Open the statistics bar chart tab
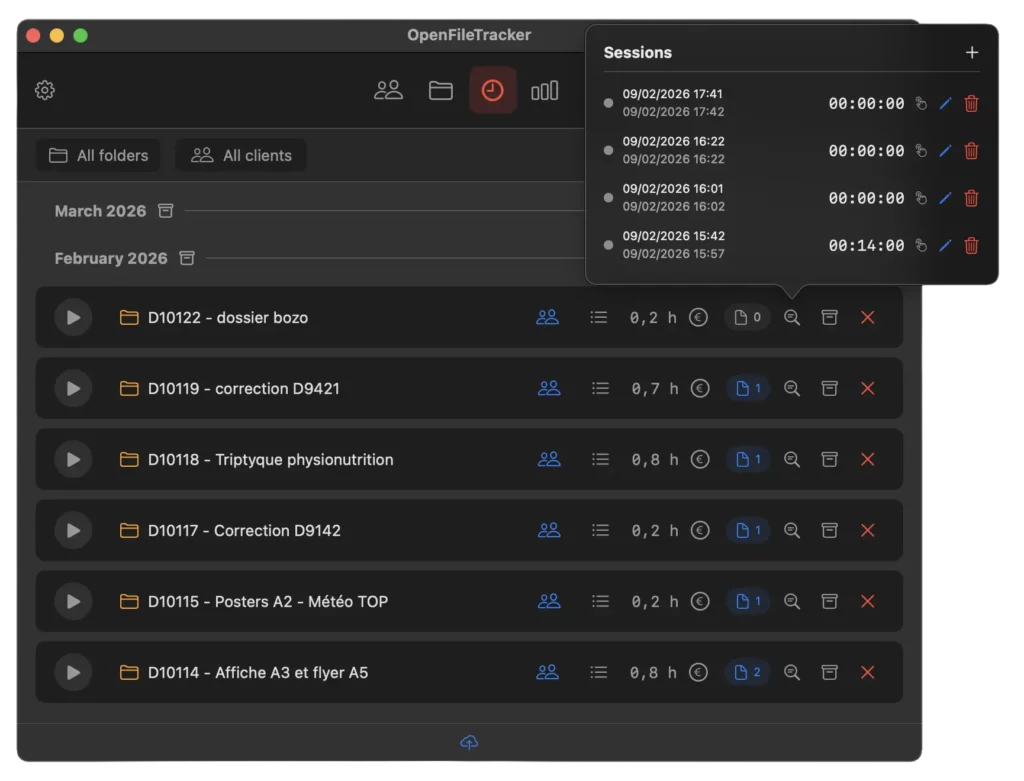This screenshot has height=781, width=1024. pyautogui.click(x=545, y=90)
